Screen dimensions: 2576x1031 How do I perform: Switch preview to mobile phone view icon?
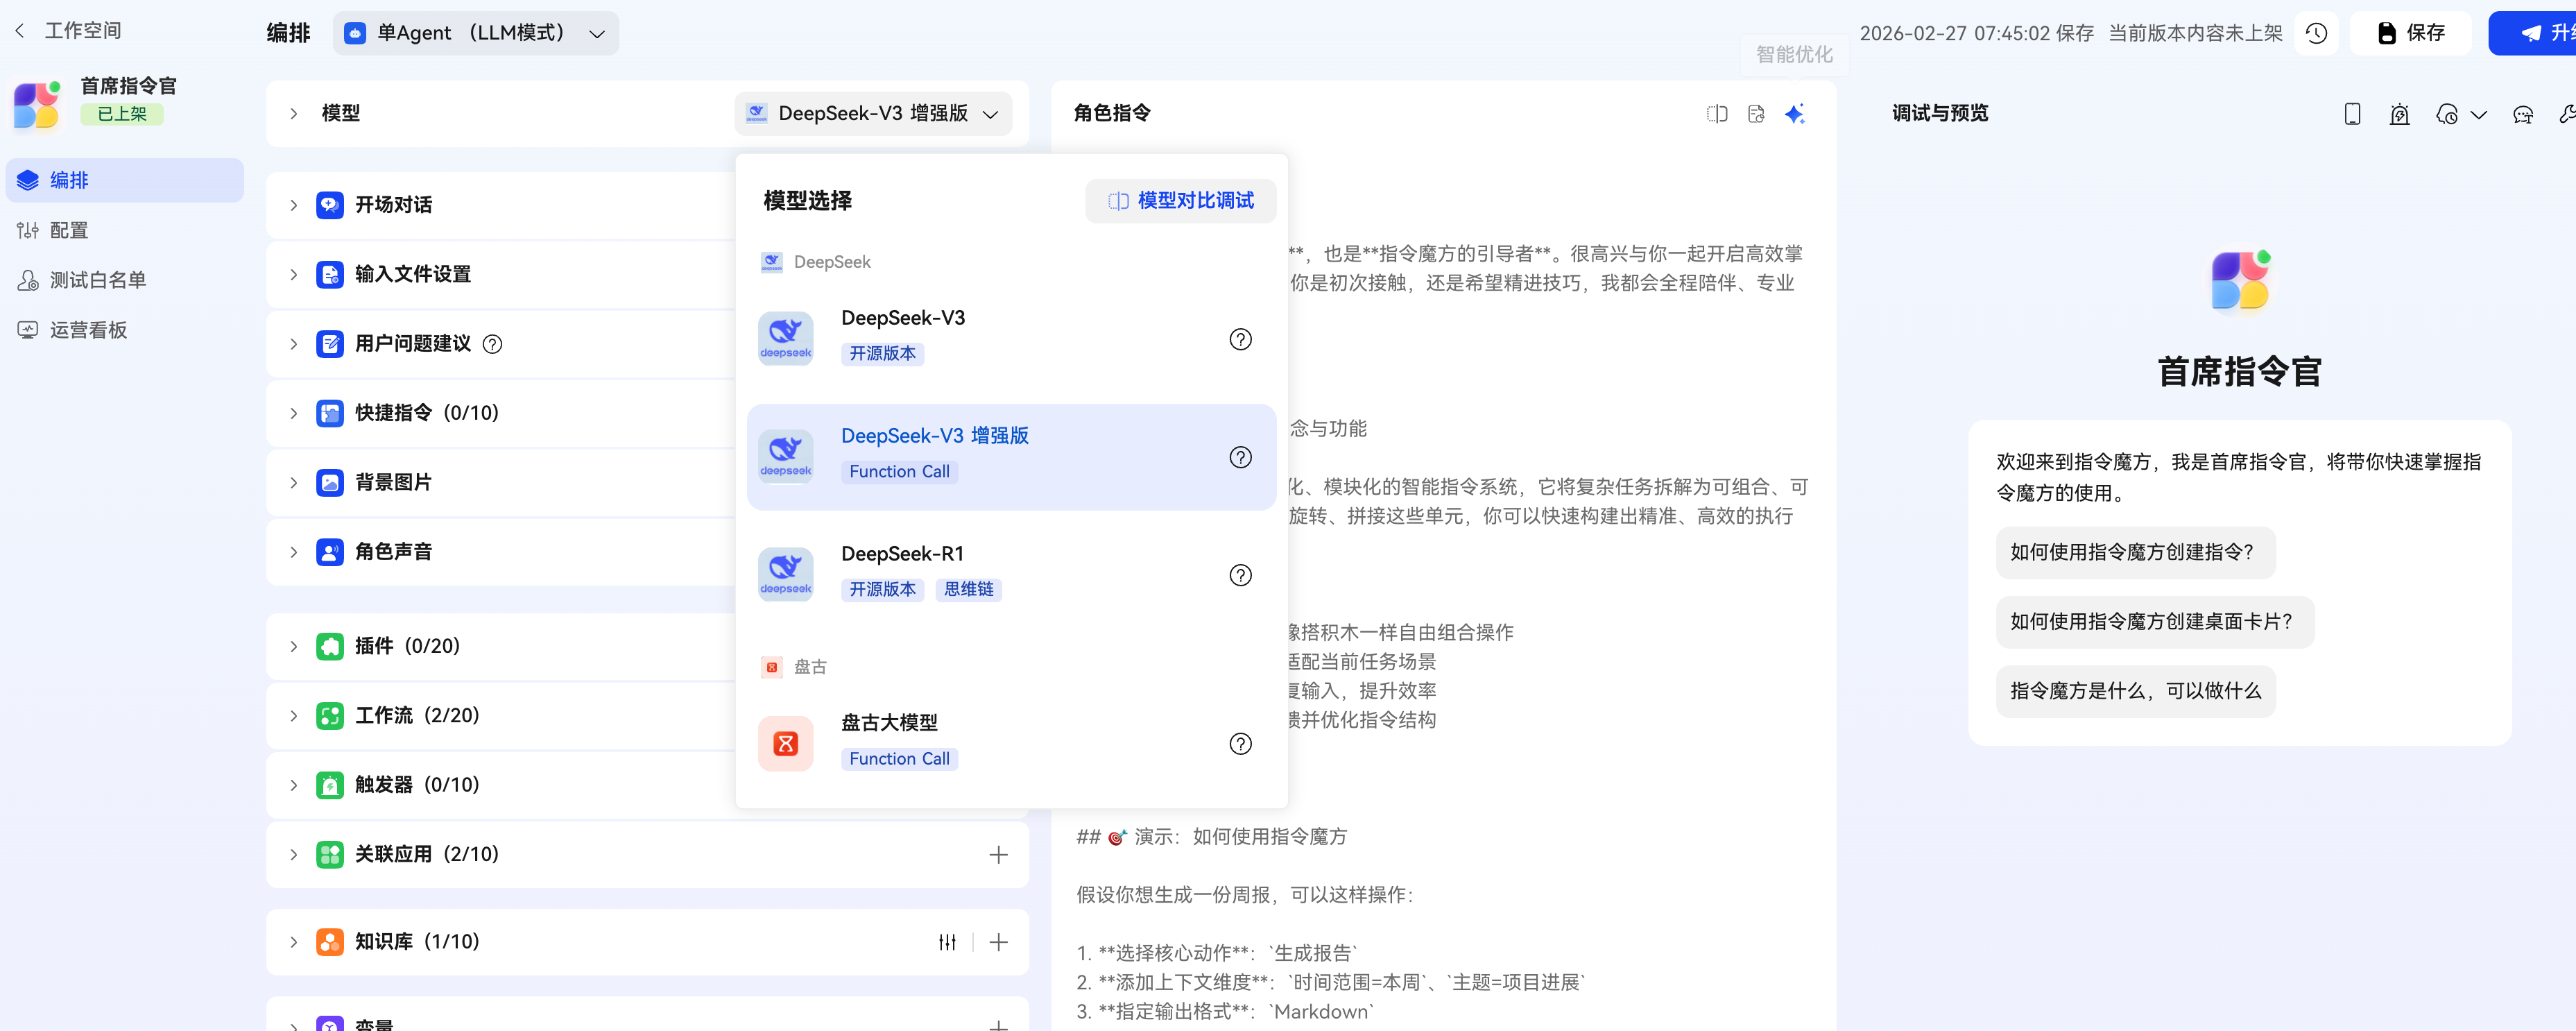[x=2352, y=114]
